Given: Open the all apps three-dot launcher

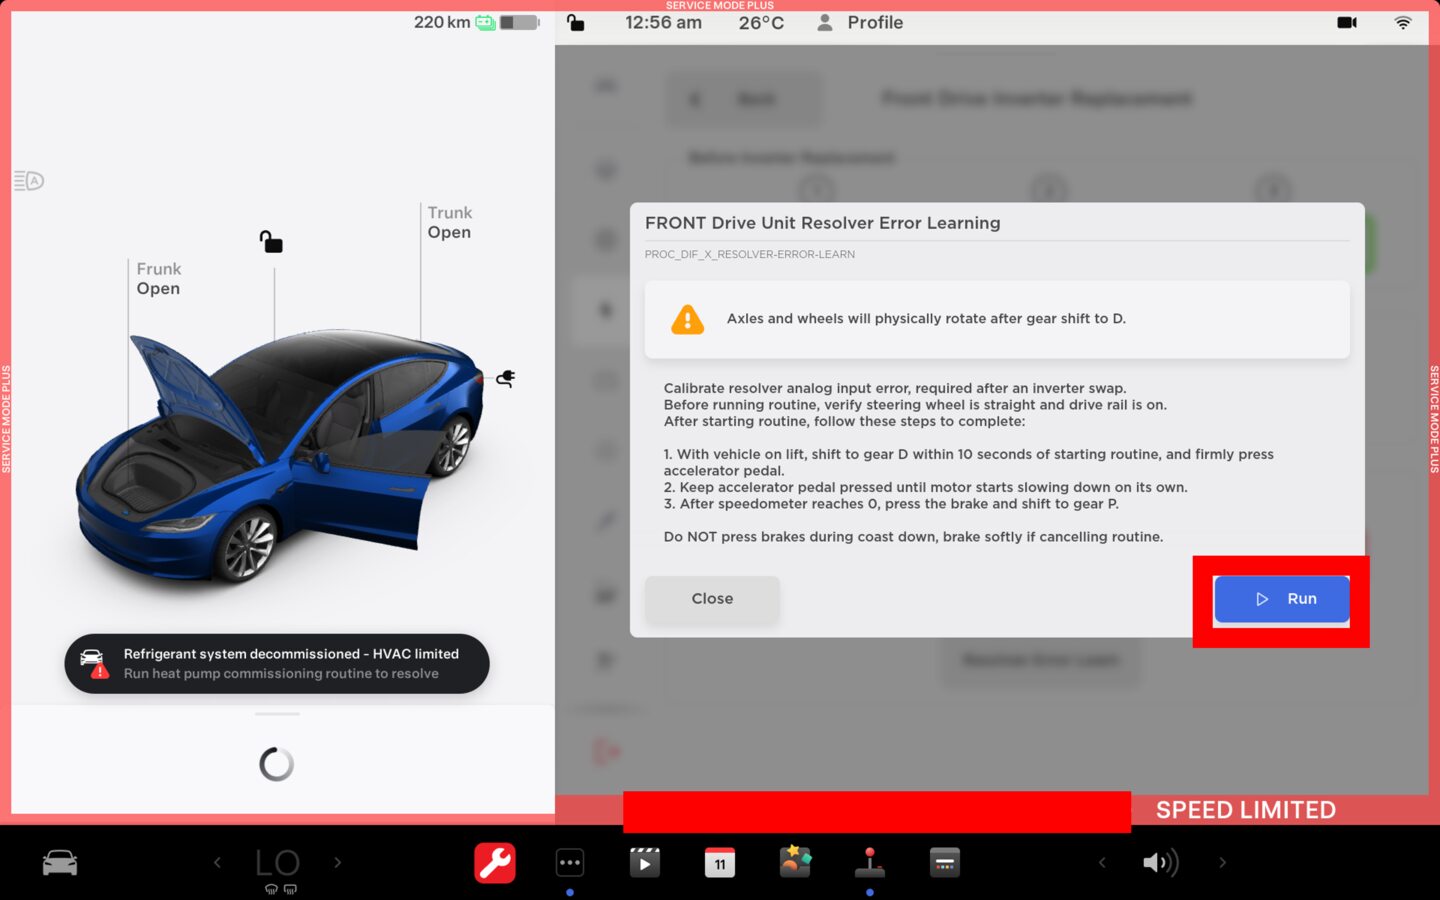Looking at the screenshot, I should (570, 863).
